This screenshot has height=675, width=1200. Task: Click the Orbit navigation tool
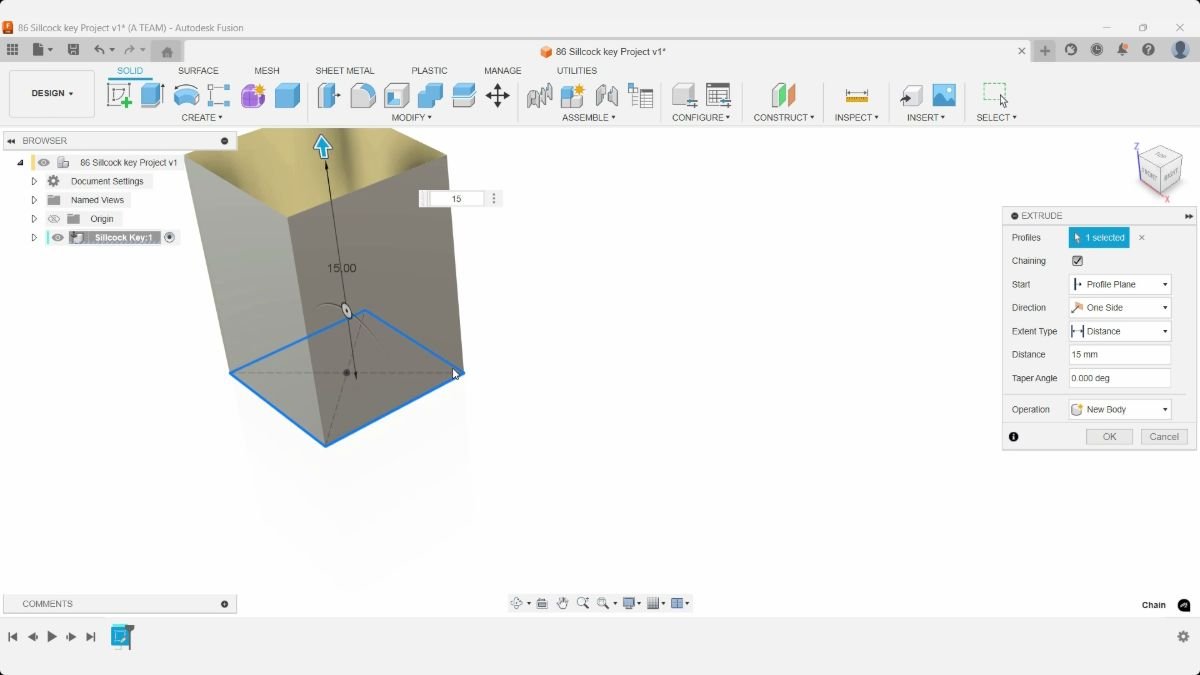517,603
